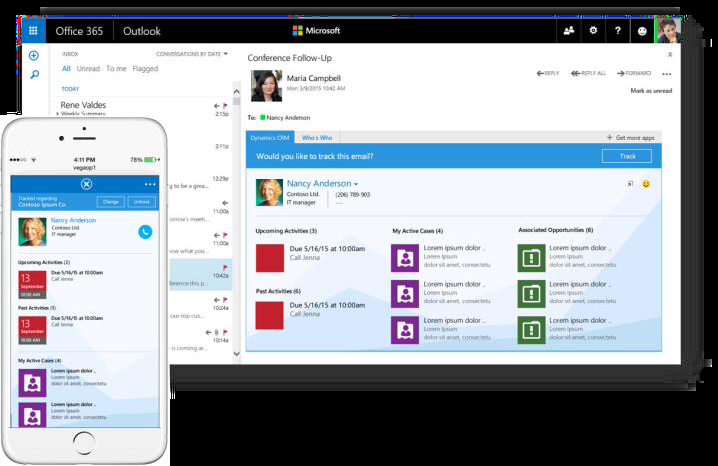Tap Nancy Anderson name link on phone

73,220
